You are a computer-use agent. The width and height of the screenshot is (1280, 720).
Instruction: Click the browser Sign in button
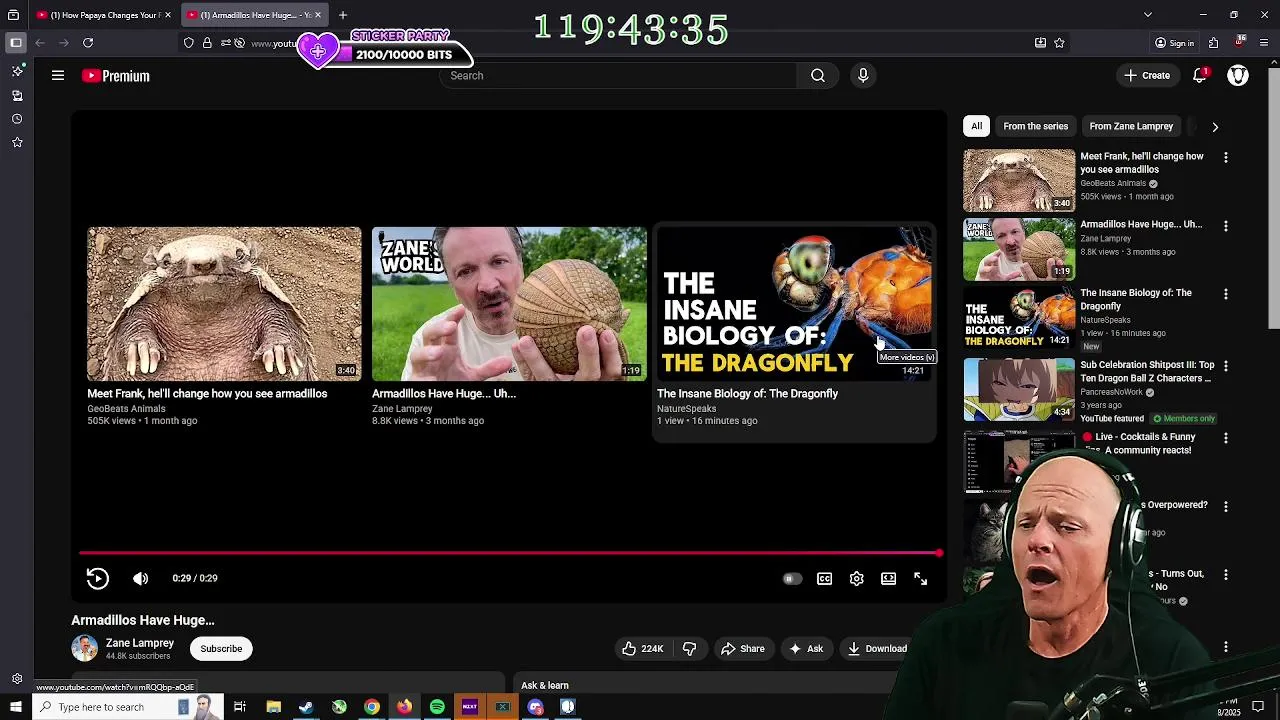(x=1174, y=43)
